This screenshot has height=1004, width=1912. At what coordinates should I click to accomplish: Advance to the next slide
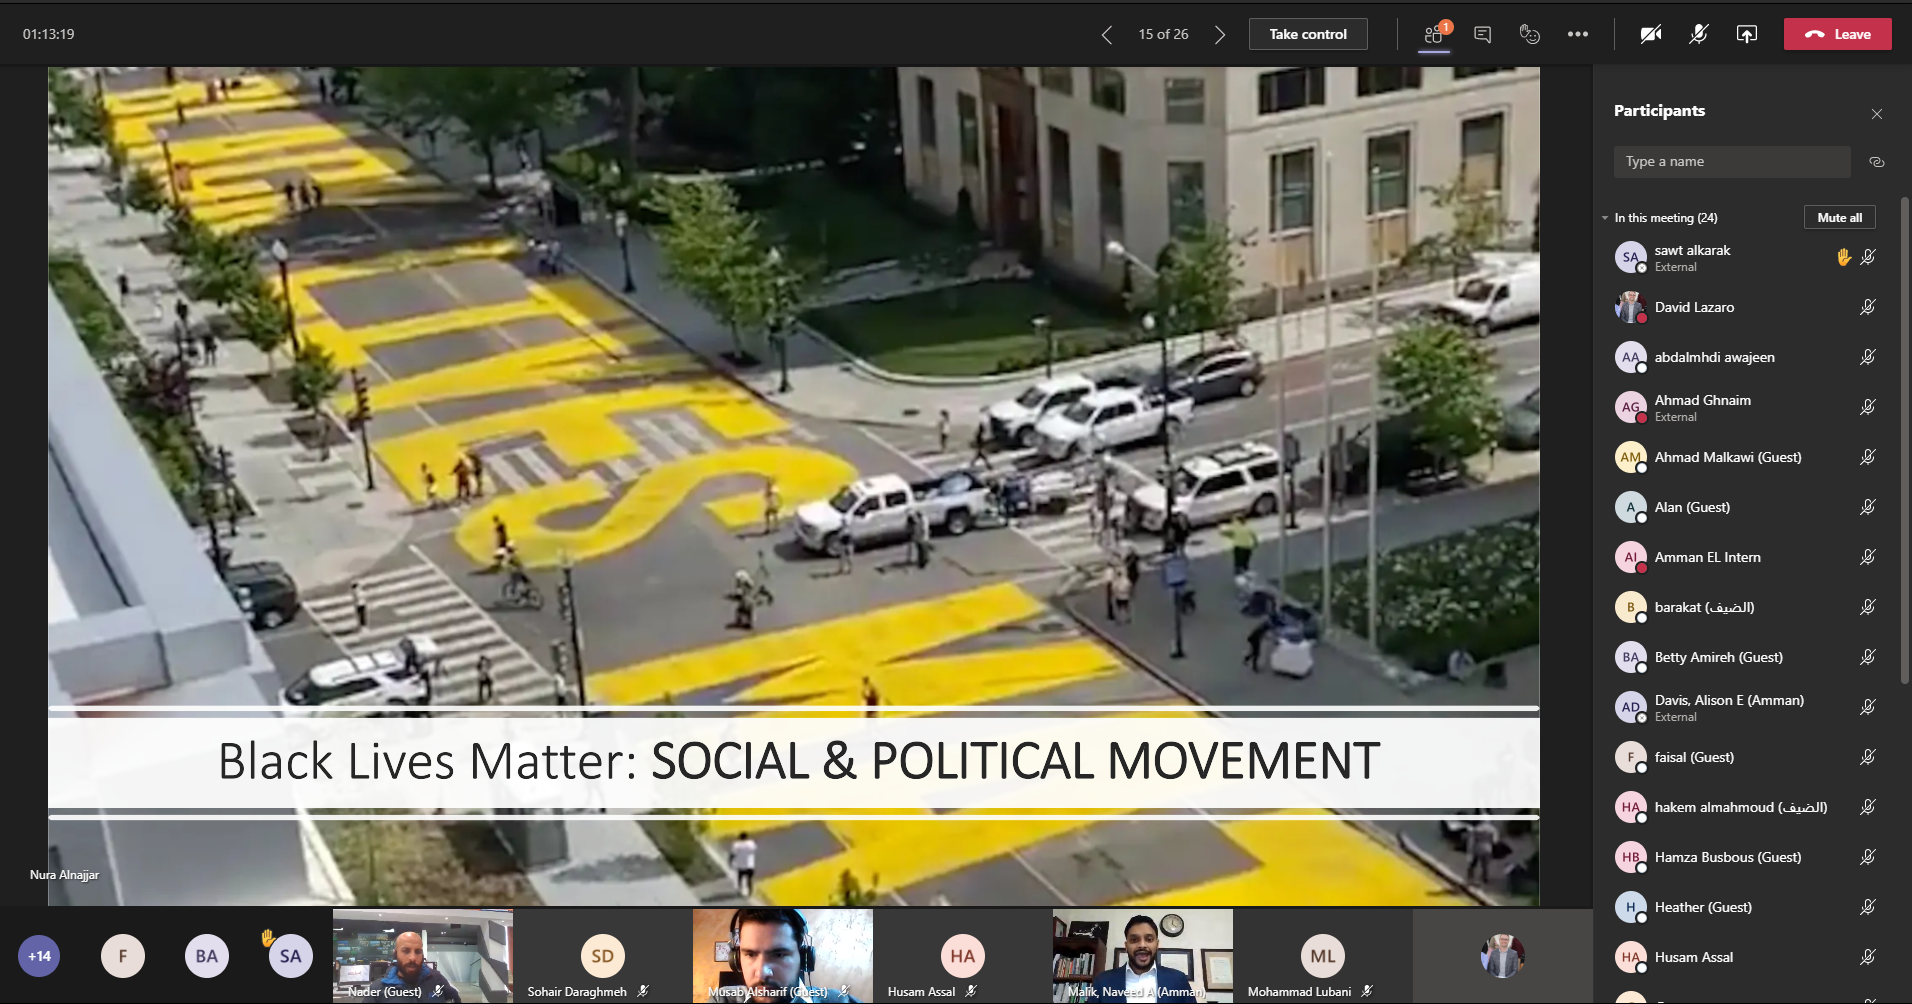point(1220,35)
